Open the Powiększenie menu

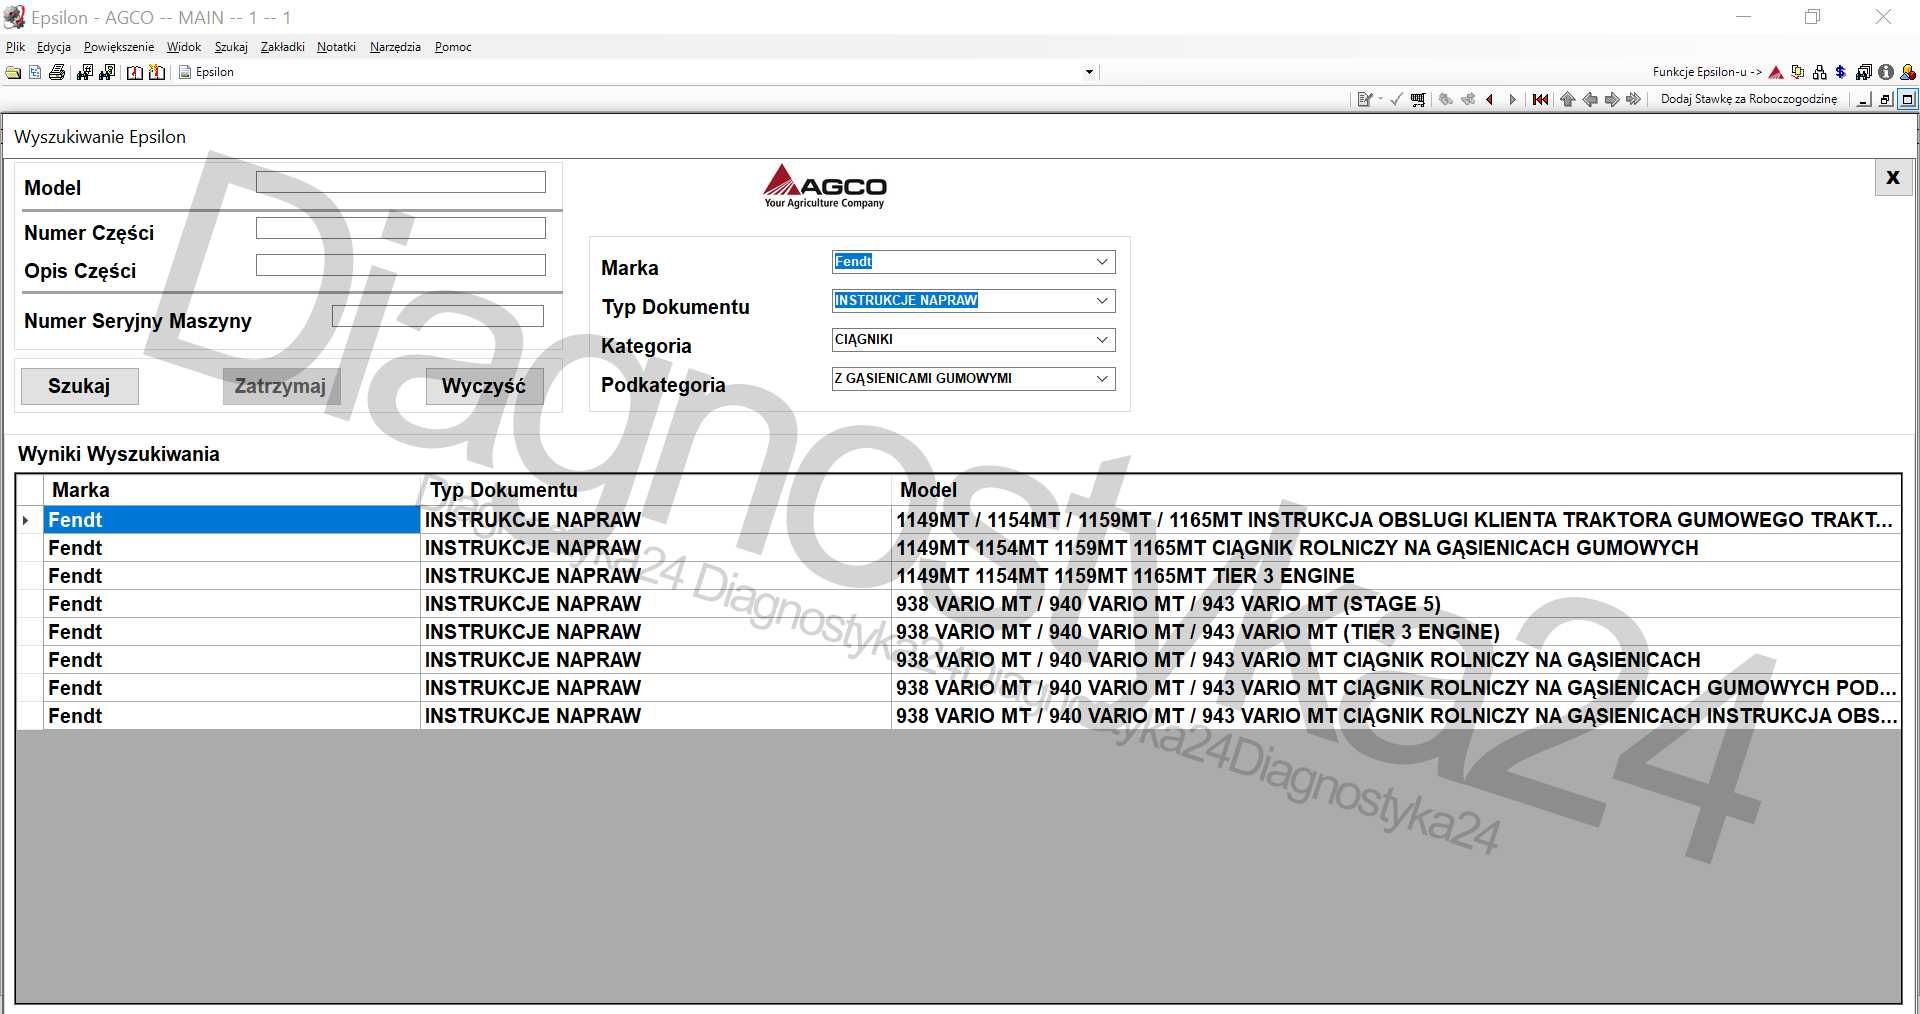coord(119,47)
